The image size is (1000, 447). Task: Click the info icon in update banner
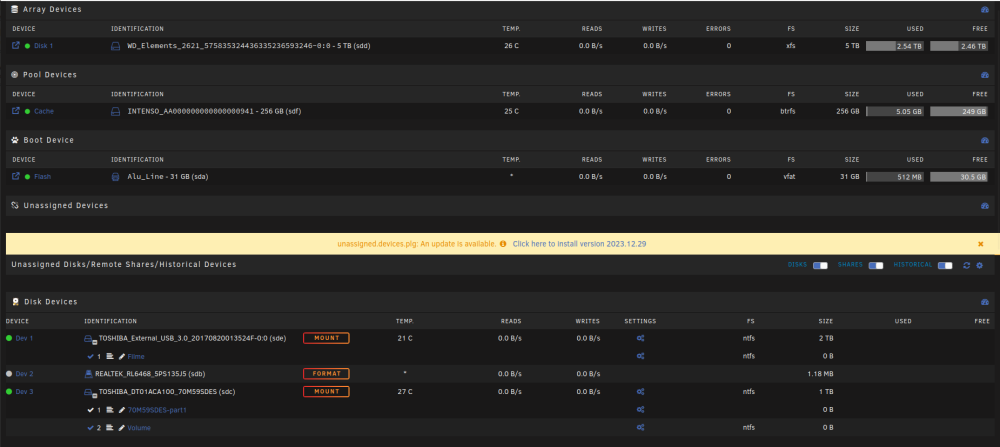coord(503,244)
